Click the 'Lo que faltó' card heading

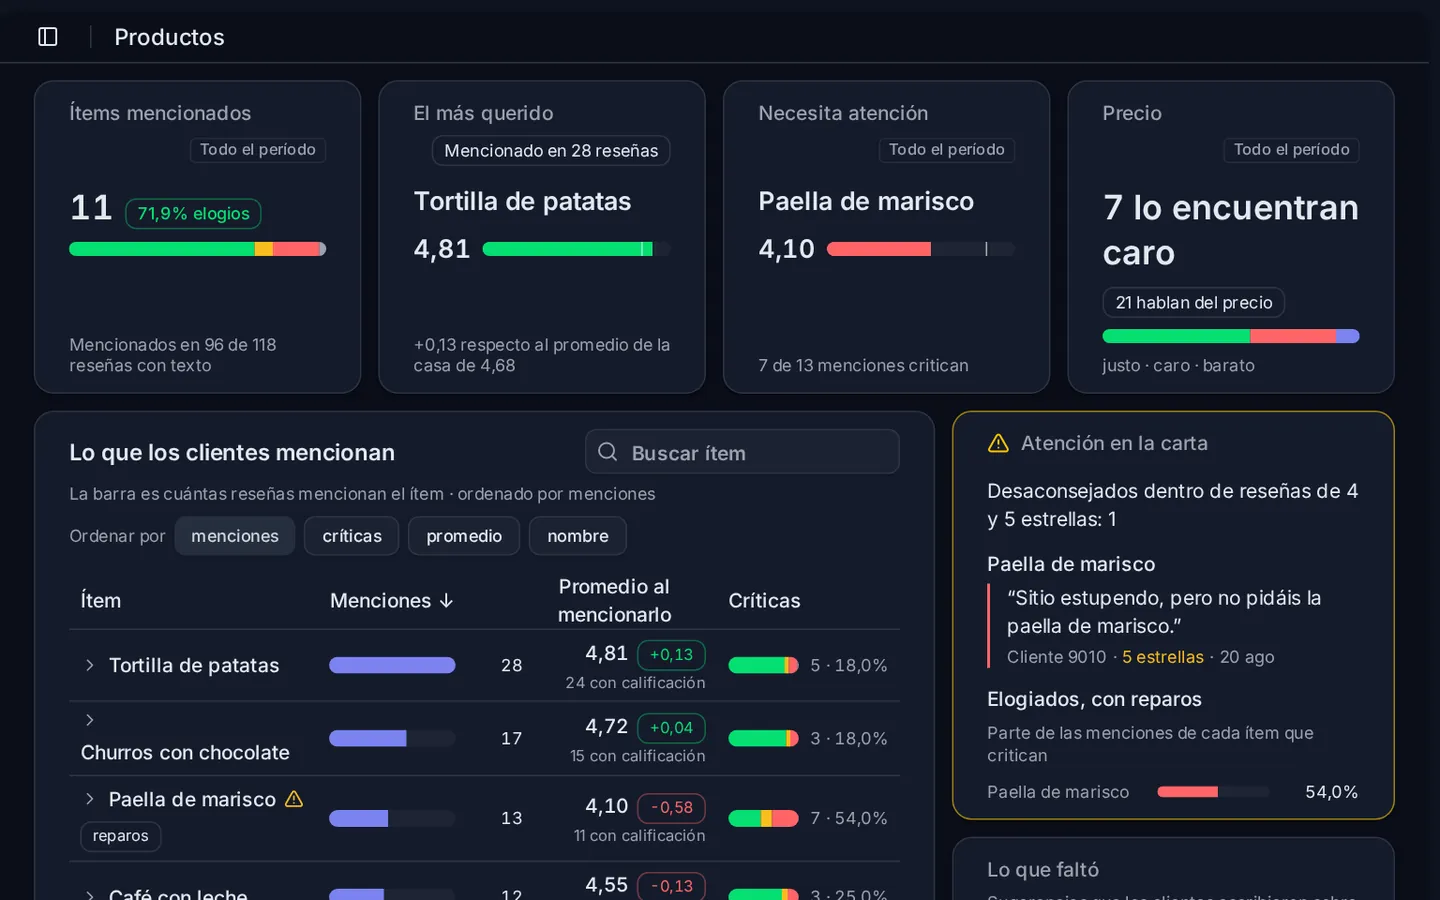(1043, 870)
